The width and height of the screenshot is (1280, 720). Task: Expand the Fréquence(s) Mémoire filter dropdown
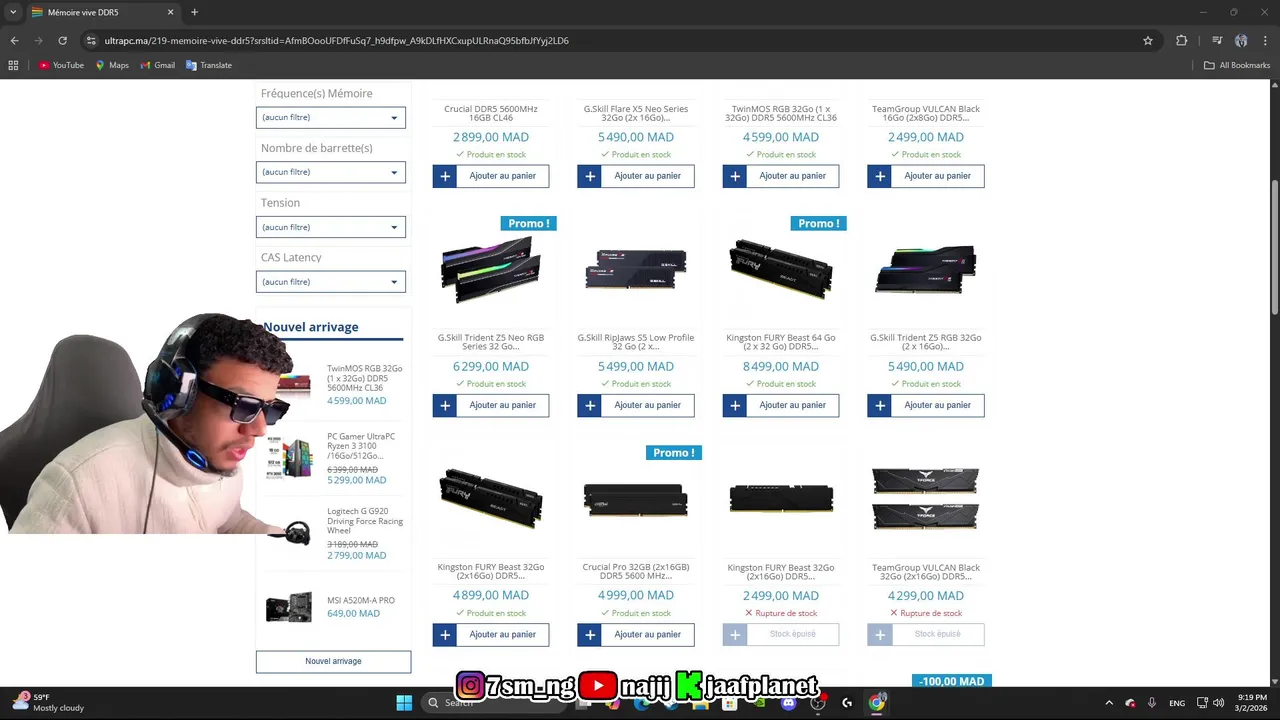[330, 117]
